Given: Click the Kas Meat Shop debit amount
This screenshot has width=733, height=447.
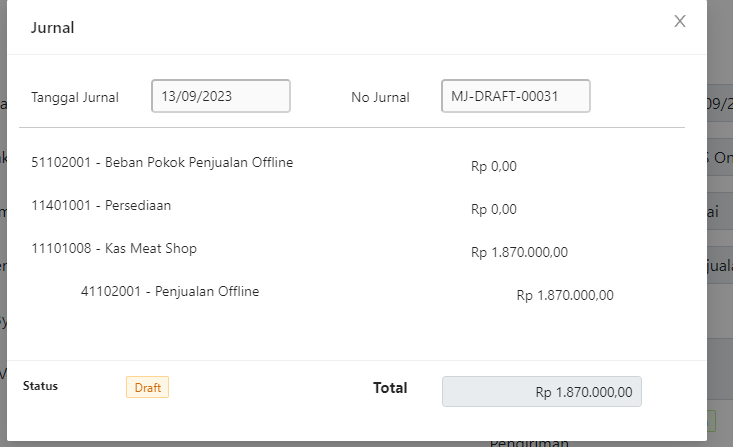Looking at the screenshot, I should click(x=519, y=253).
